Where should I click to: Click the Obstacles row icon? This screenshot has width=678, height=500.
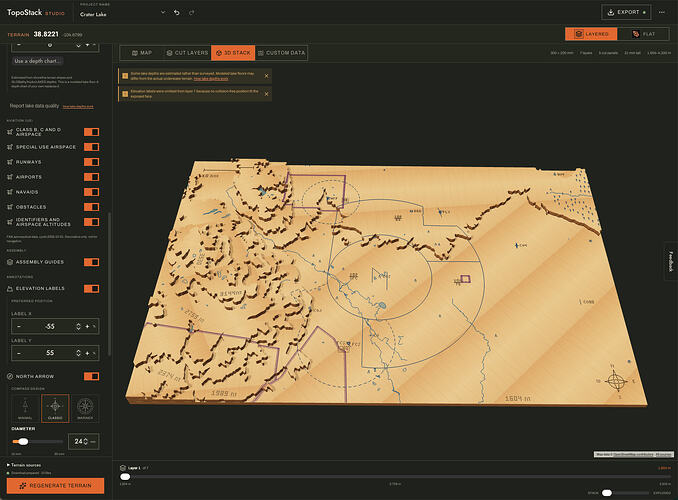coord(10,207)
